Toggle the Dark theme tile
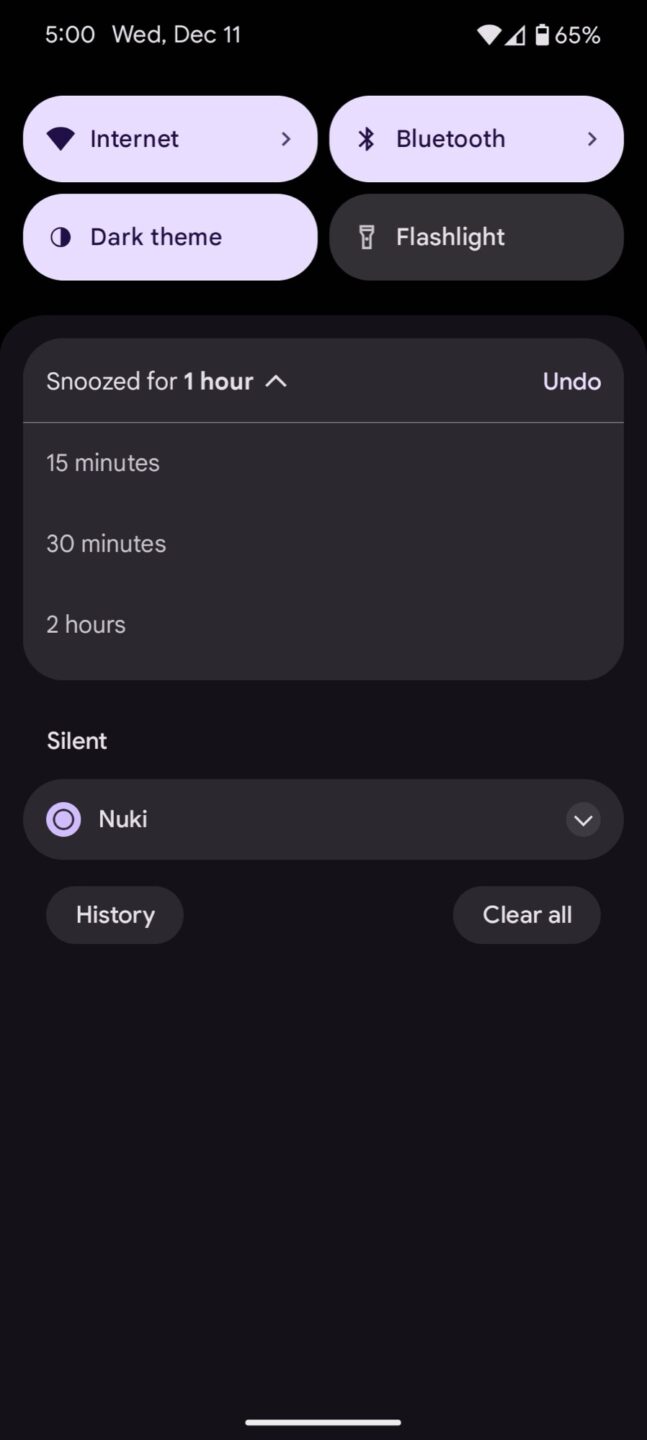 pos(170,237)
